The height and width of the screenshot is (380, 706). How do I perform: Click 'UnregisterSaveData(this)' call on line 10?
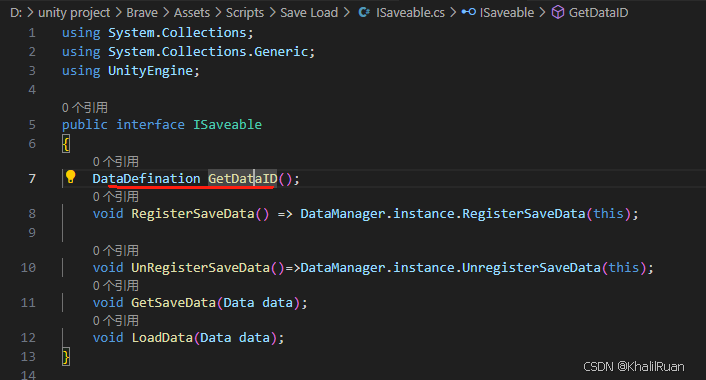coord(554,268)
